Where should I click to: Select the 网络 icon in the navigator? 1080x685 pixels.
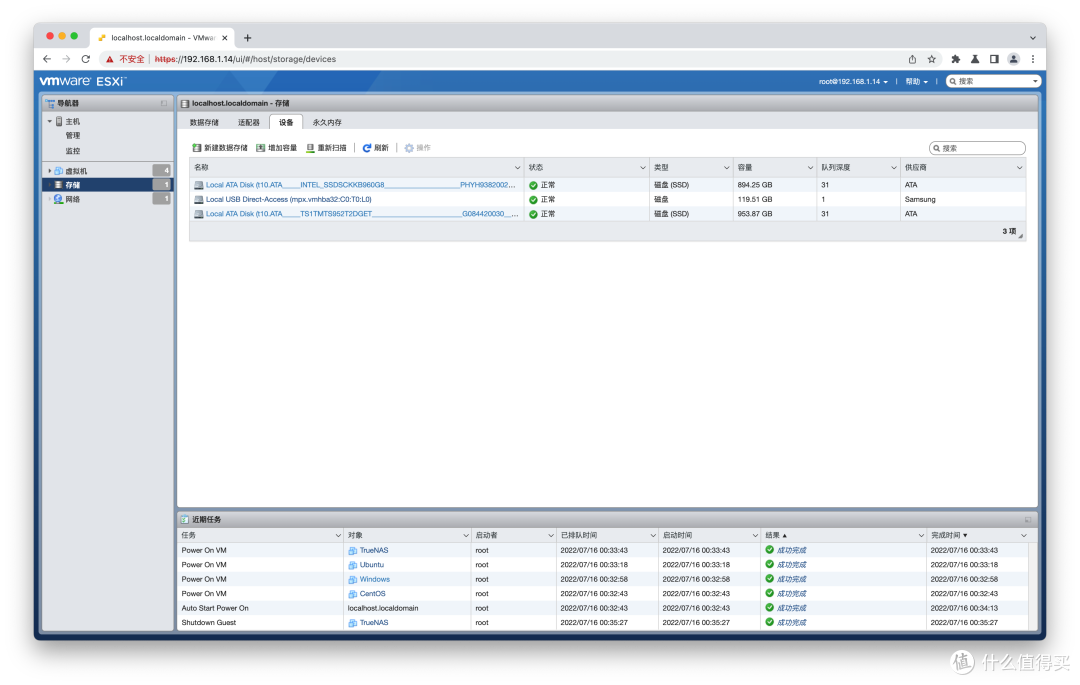[x=57, y=199]
